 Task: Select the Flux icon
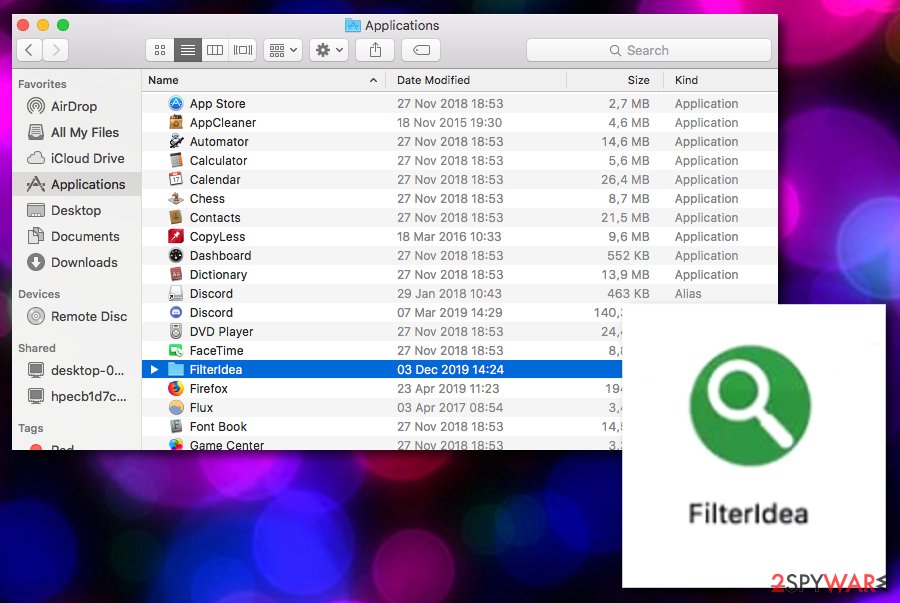pyautogui.click(x=176, y=407)
